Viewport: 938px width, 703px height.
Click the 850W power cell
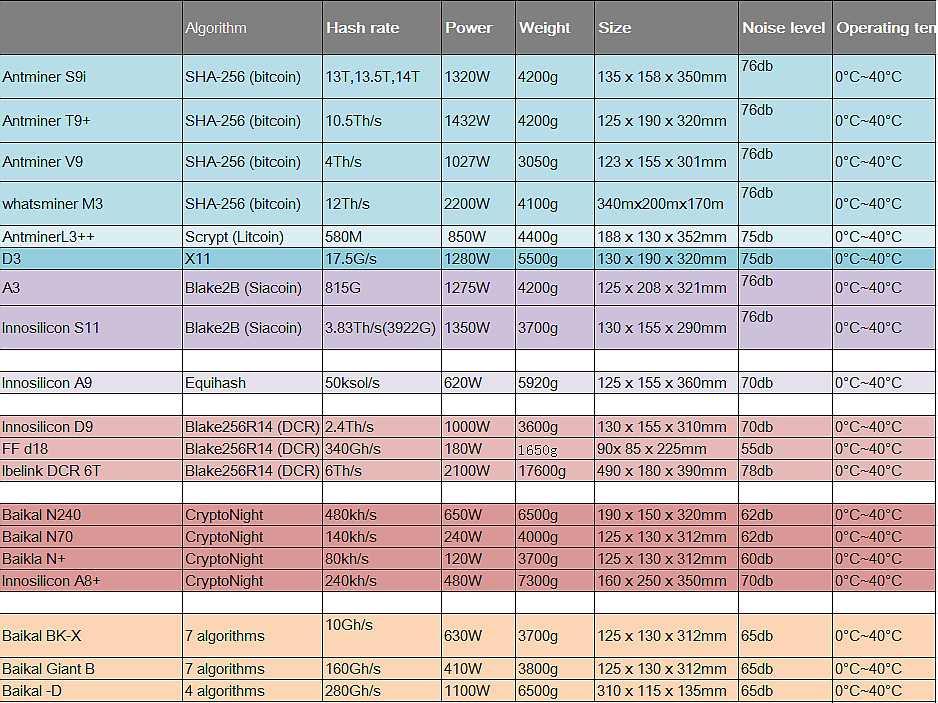[x=478, y=237]
